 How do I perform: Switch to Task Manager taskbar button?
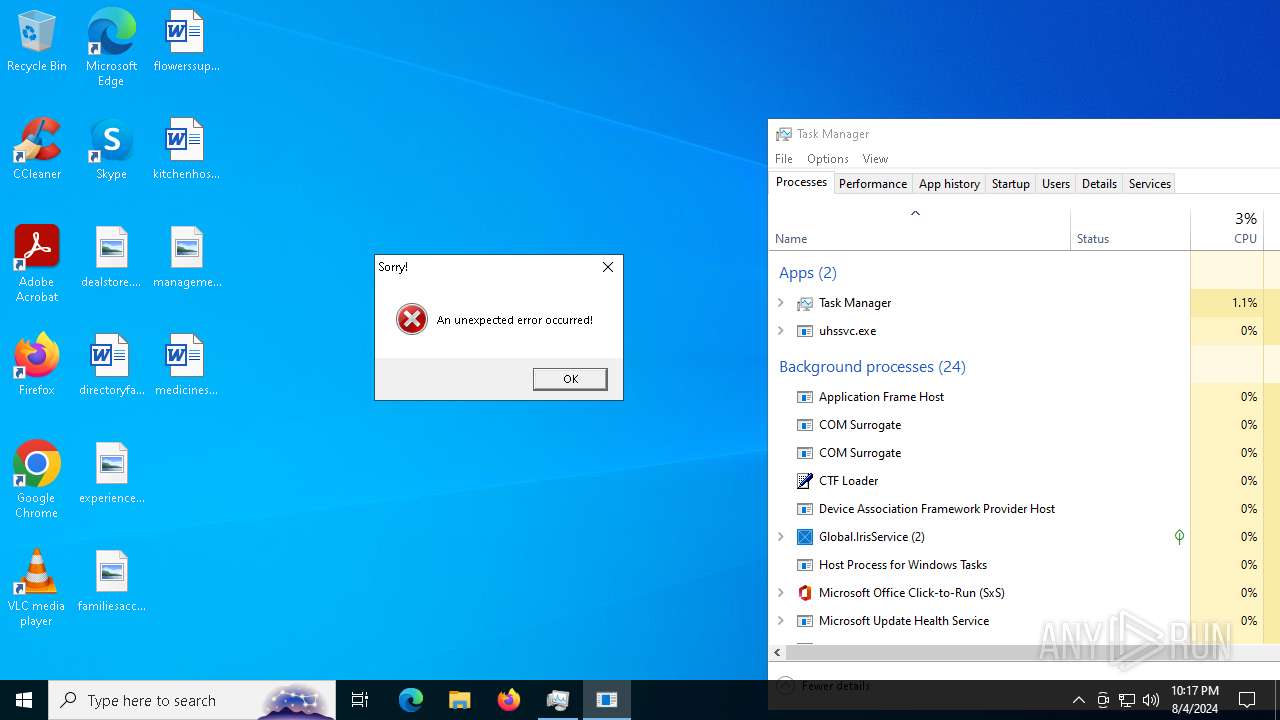coord(558,700)
